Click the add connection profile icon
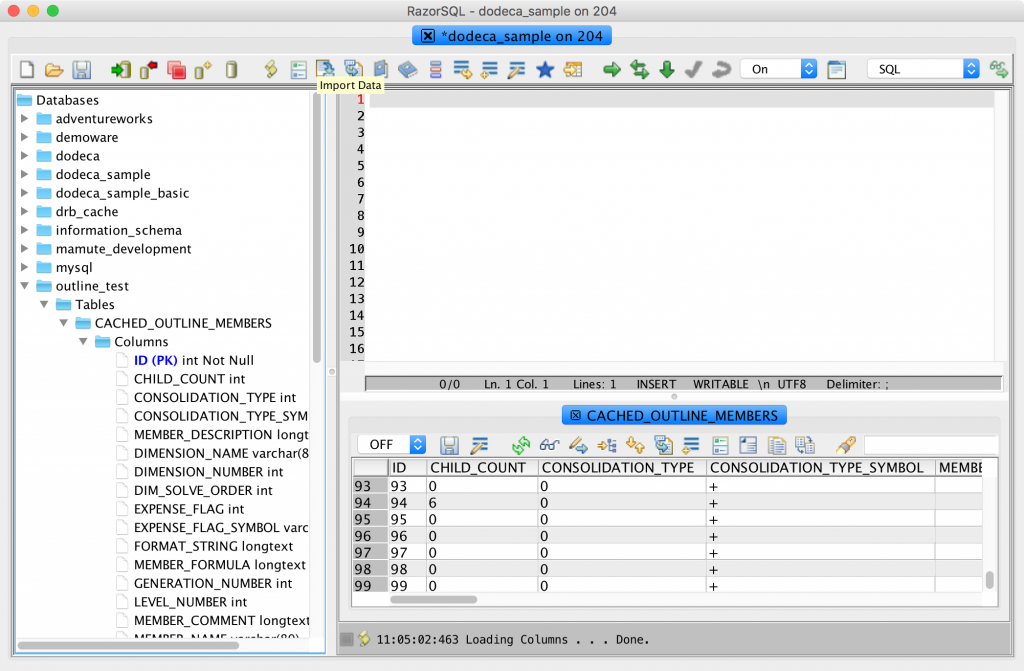The height and width of the screenshot is (671, 1024). (203, 69)
